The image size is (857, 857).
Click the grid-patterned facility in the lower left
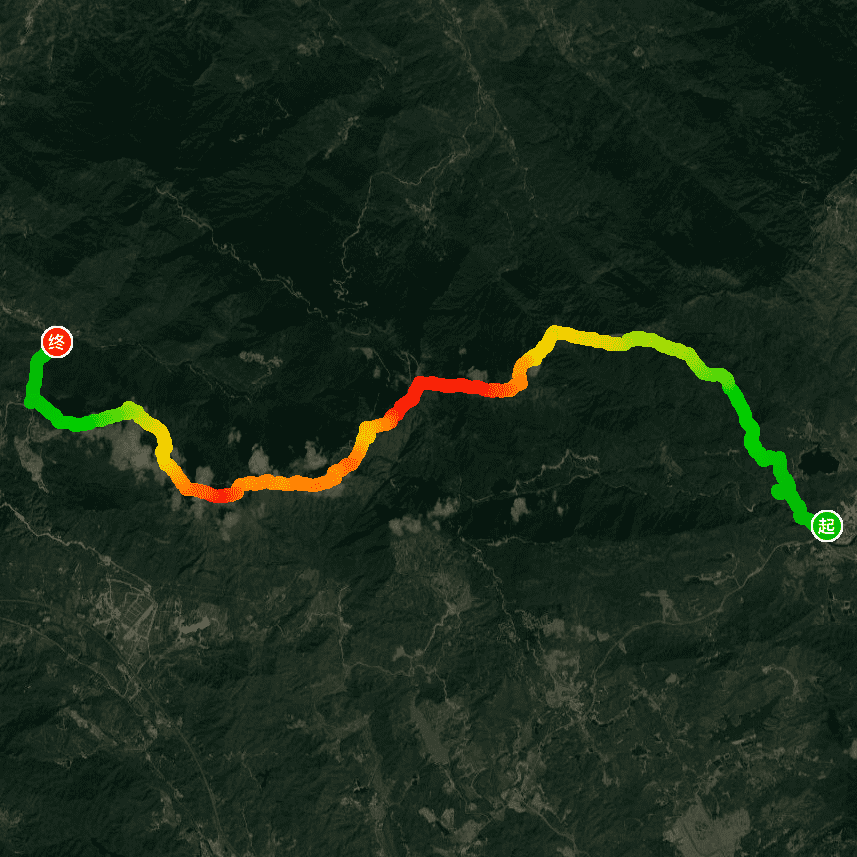127,608
